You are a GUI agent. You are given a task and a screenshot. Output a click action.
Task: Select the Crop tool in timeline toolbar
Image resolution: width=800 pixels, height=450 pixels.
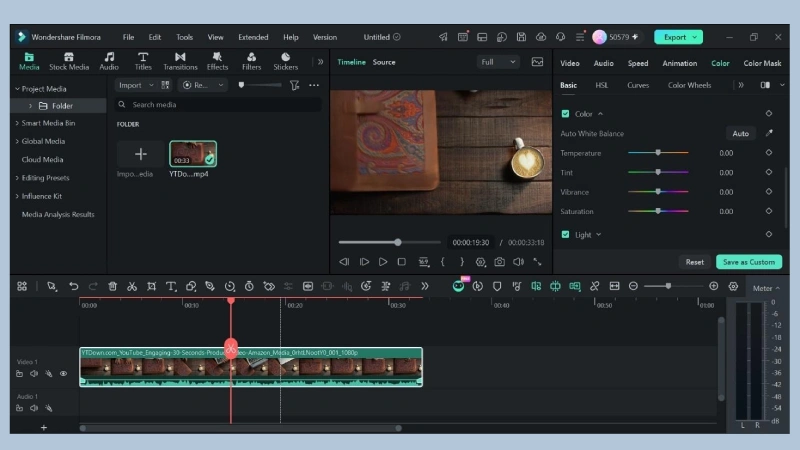(152, 286)
